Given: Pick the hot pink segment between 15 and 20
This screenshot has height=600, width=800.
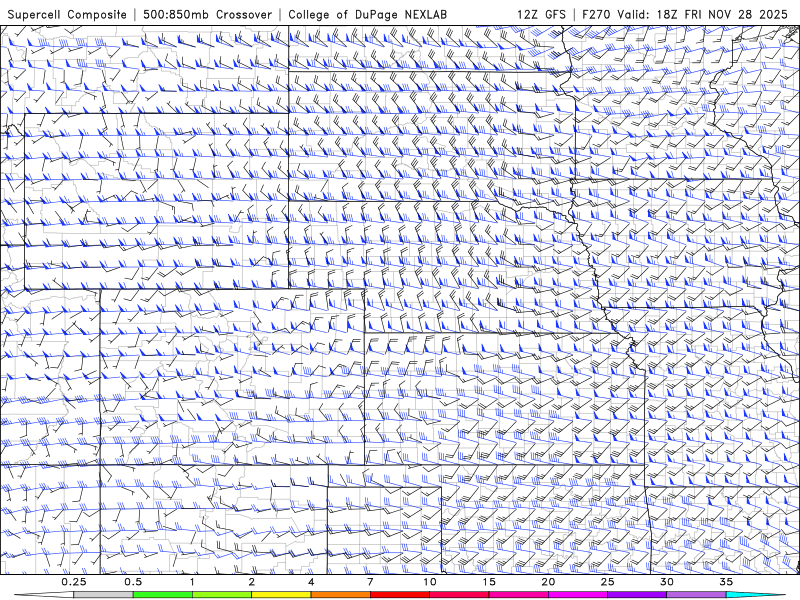Looking at the screenshot, I should pos(518,595).
